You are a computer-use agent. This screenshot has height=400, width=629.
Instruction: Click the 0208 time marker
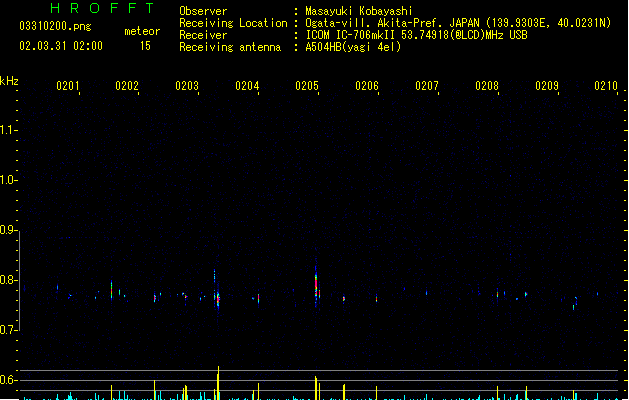pyautogui.click(x=487, y=86)
